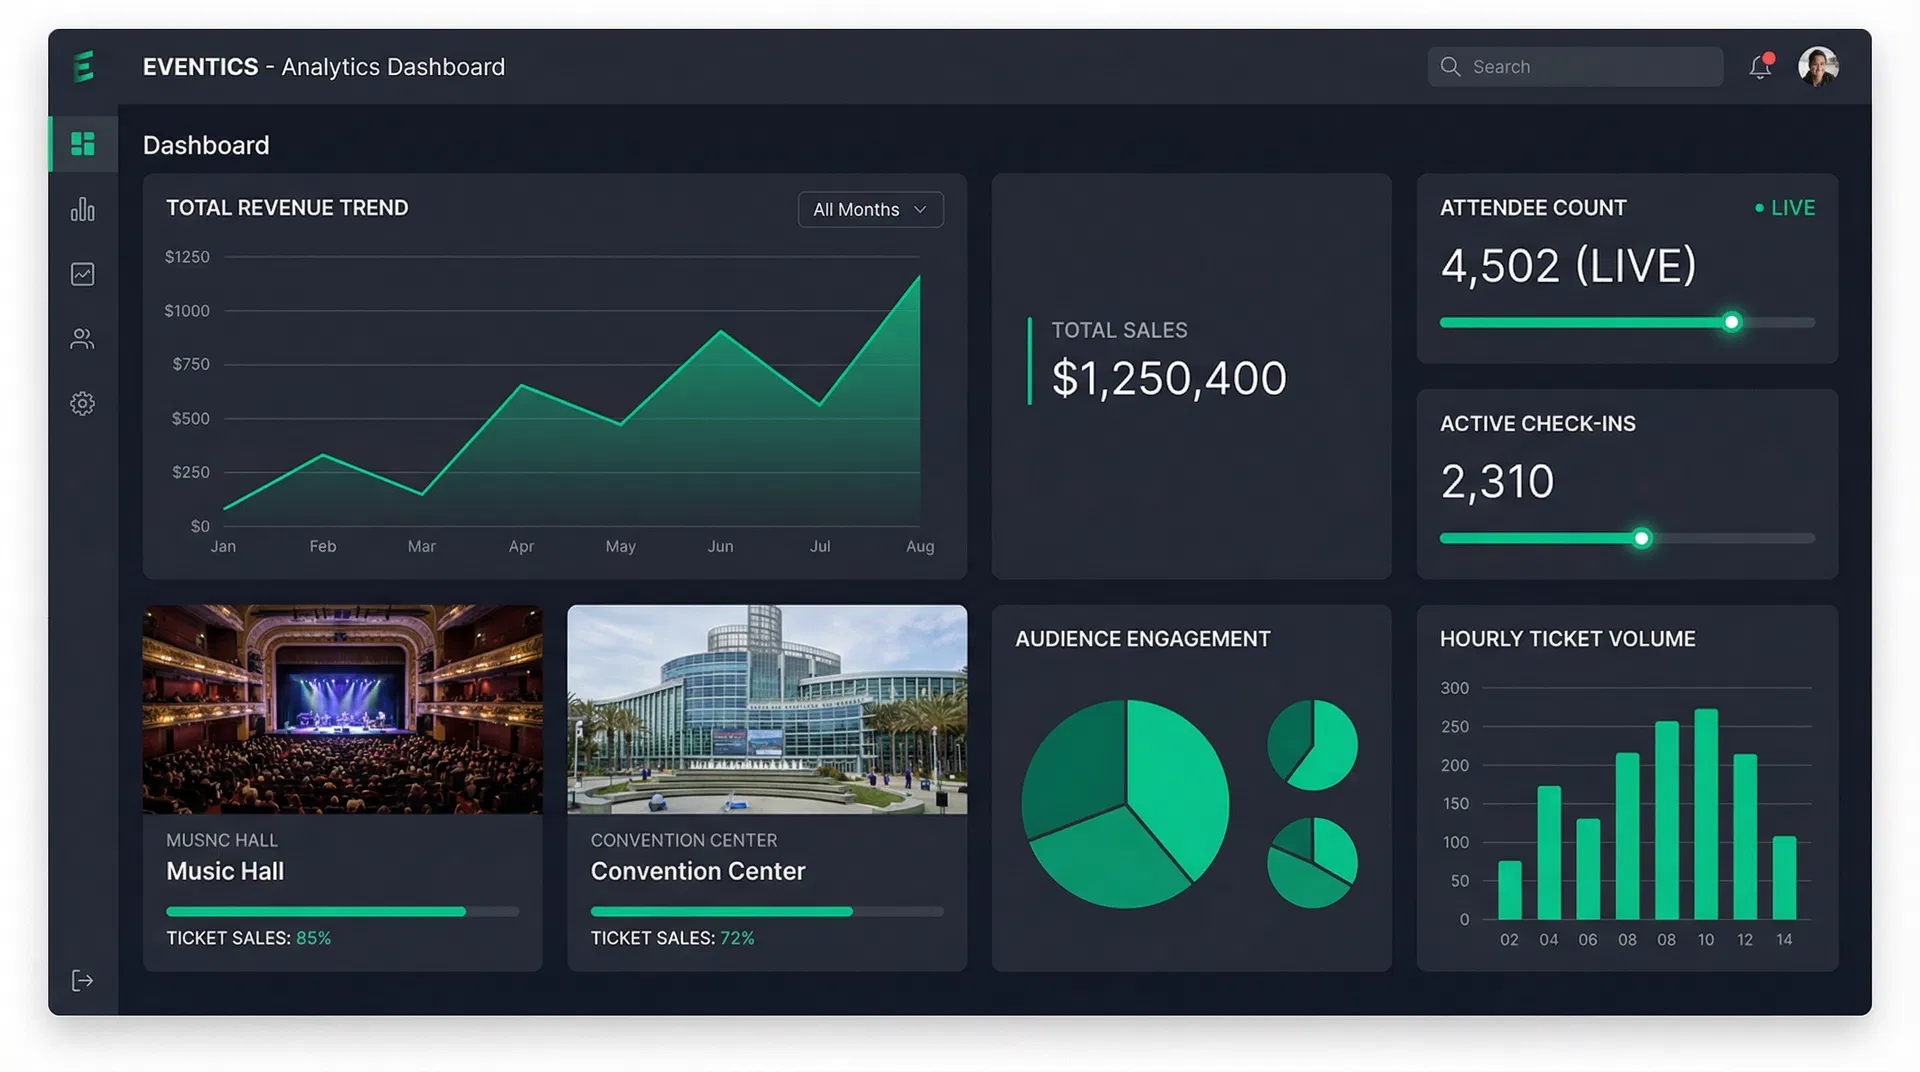Image resolution: width=1920 pixels, height=1072 pixels.
Task: Click the search magnifier icon
Action: coord(1450,66)
